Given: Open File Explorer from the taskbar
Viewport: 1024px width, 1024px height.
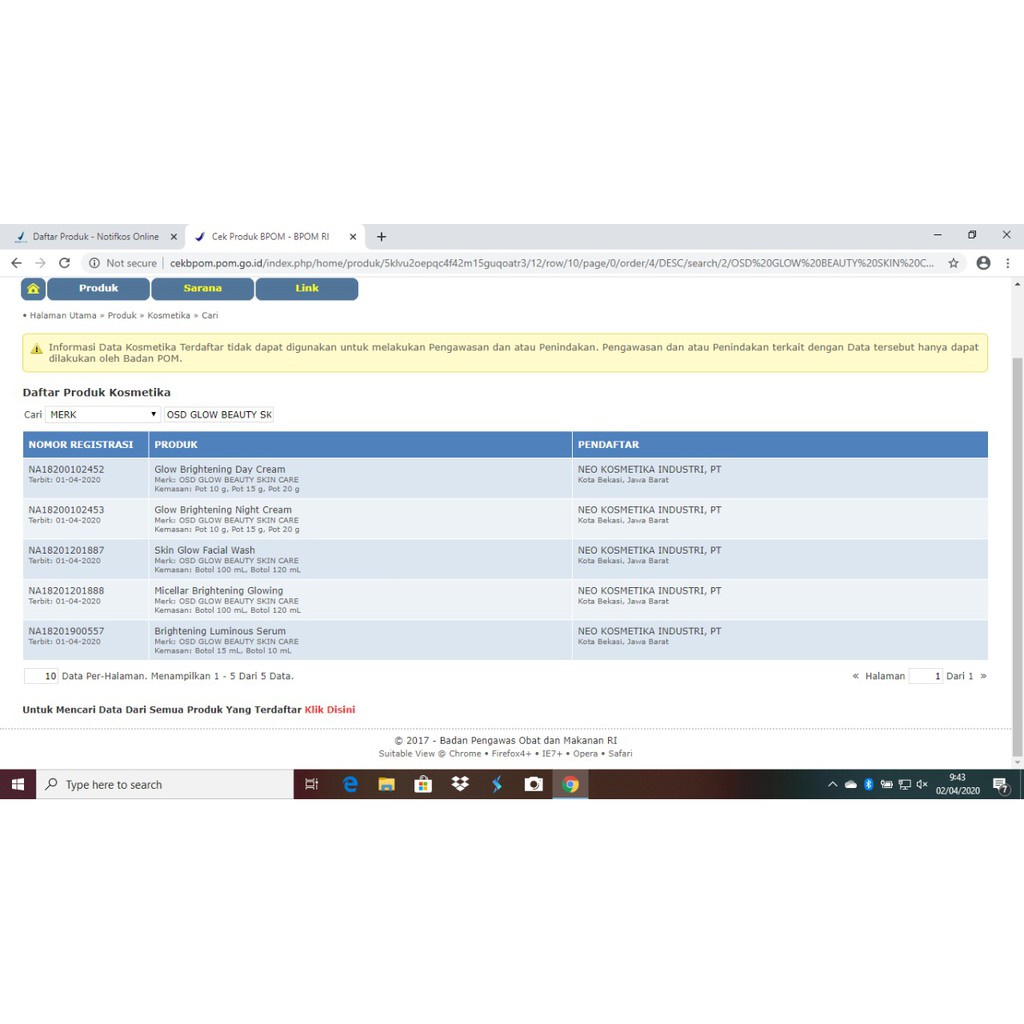Looking at the screenshot, I should (387, 784).
